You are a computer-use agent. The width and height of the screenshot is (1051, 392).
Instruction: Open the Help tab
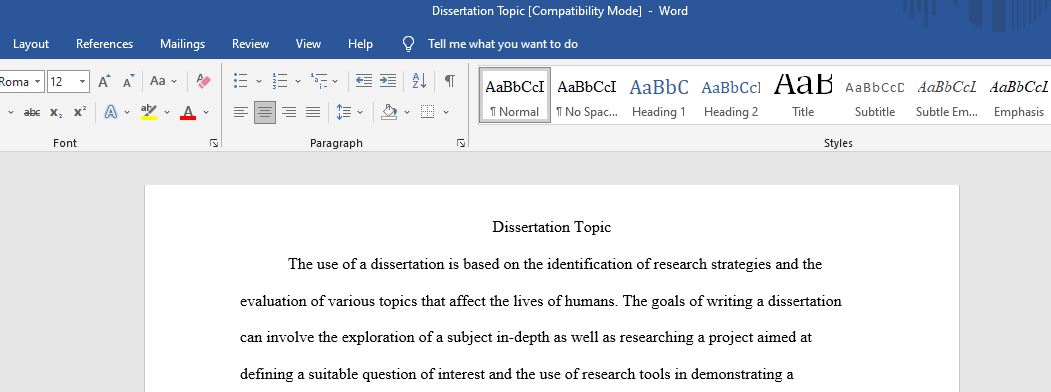[x=360, y=44]
